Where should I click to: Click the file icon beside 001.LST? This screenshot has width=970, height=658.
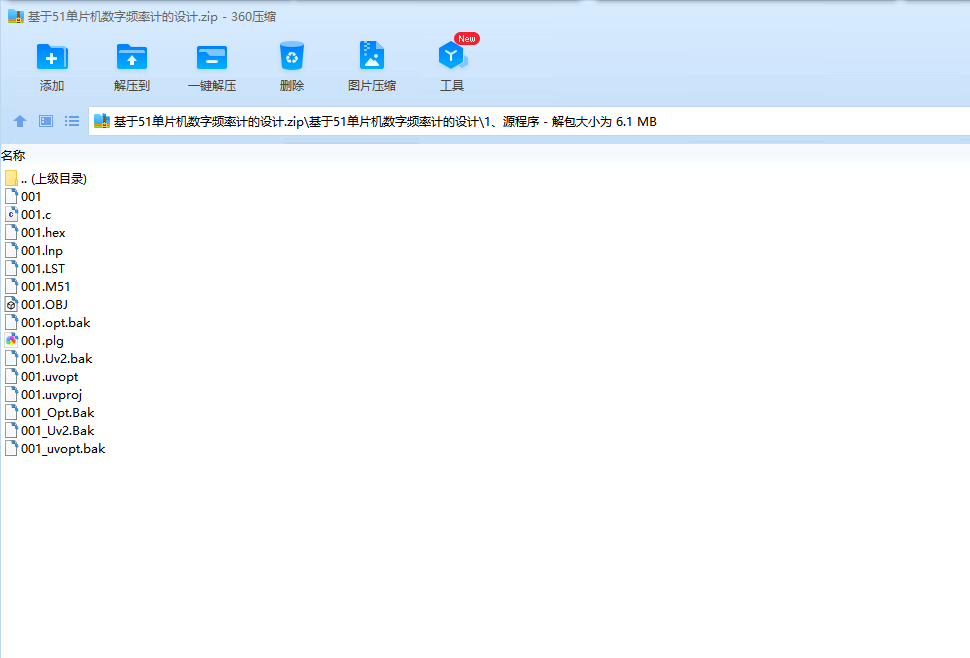(11, 268)
